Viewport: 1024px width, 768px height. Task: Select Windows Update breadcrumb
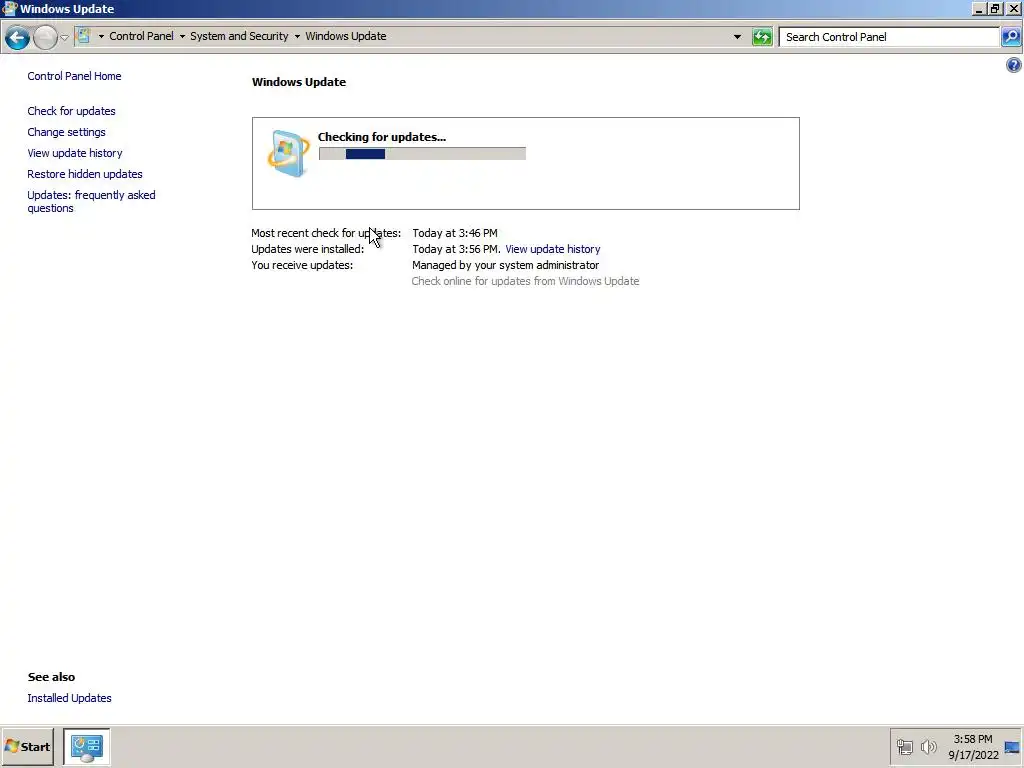pyautogui.click(x=345, y=37)
